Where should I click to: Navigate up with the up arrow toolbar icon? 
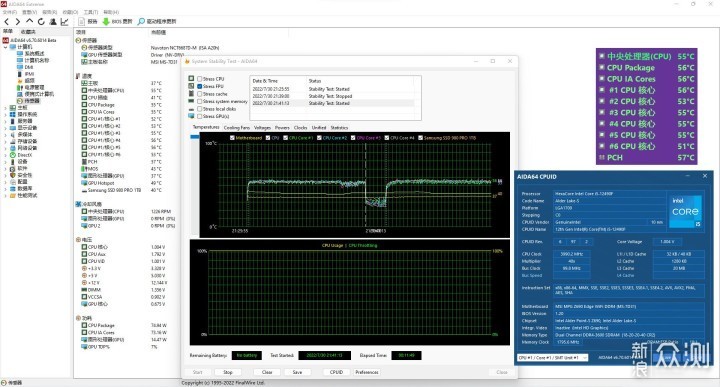(x=29, y=21)
